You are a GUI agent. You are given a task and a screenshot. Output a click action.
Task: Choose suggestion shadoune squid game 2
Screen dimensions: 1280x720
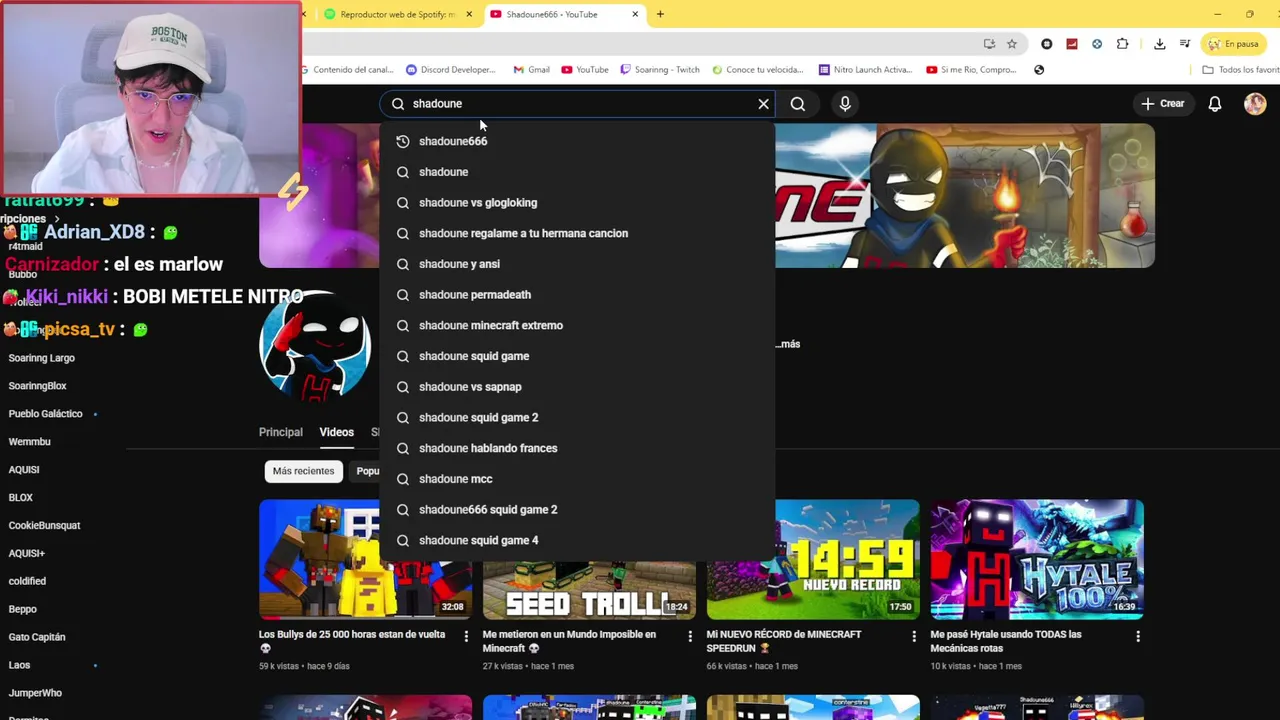point(577,417)
